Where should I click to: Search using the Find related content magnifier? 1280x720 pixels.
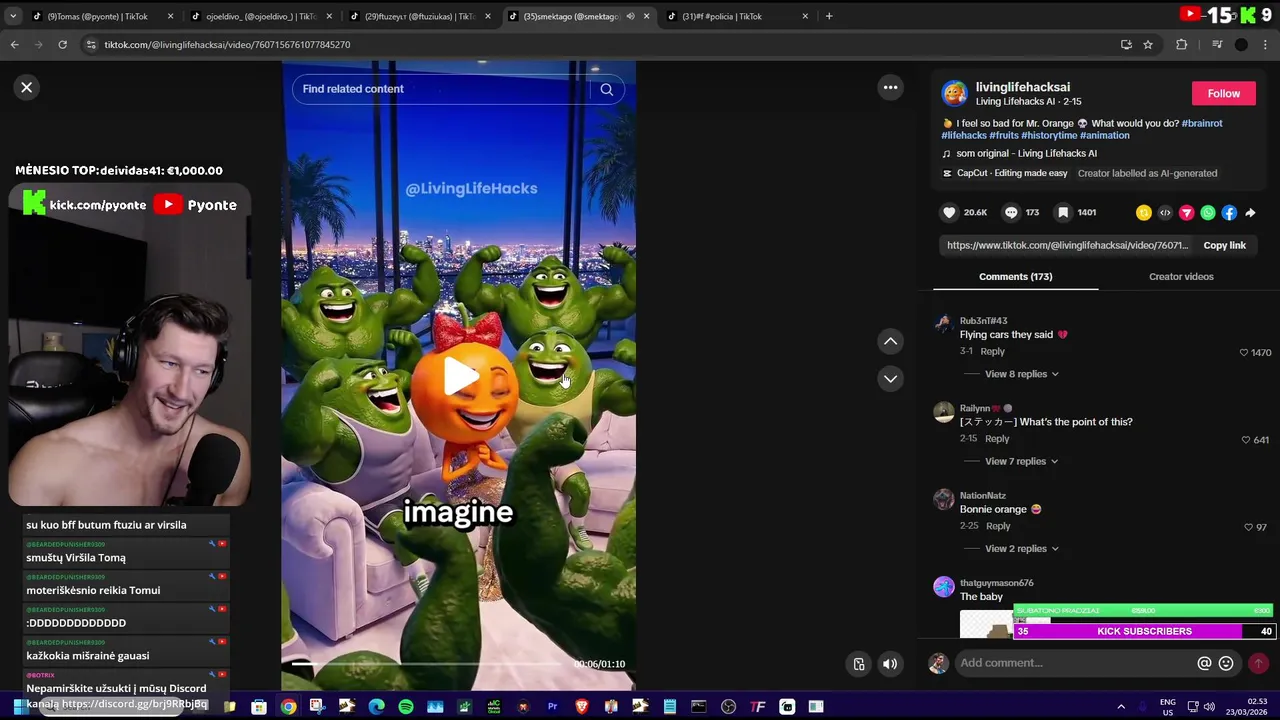[606, 89]
